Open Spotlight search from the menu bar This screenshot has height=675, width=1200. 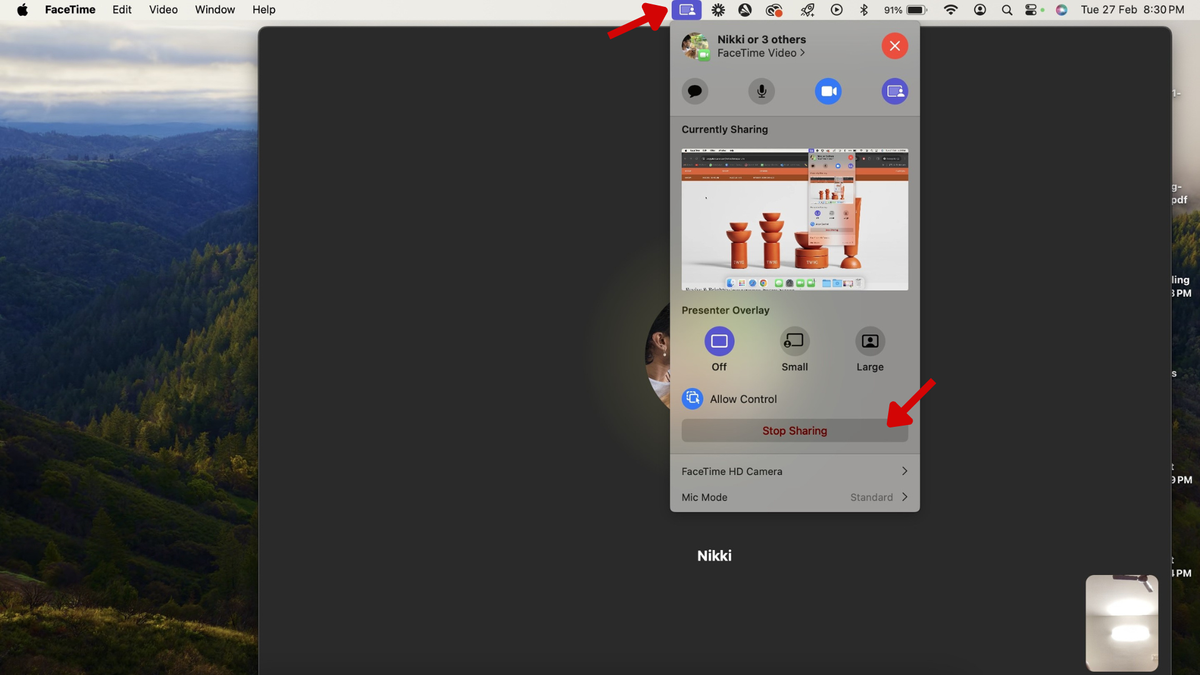click(1007, 9)
